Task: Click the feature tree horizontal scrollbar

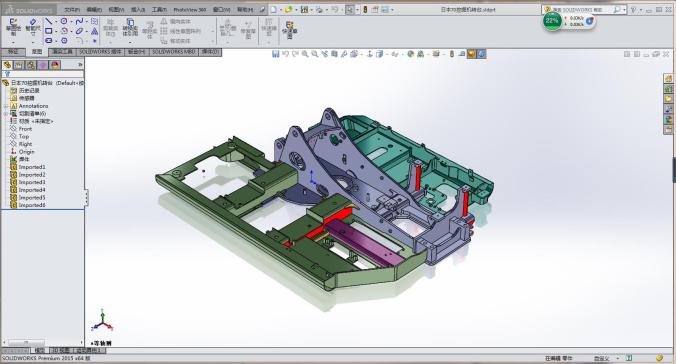Action: (26, 342)
